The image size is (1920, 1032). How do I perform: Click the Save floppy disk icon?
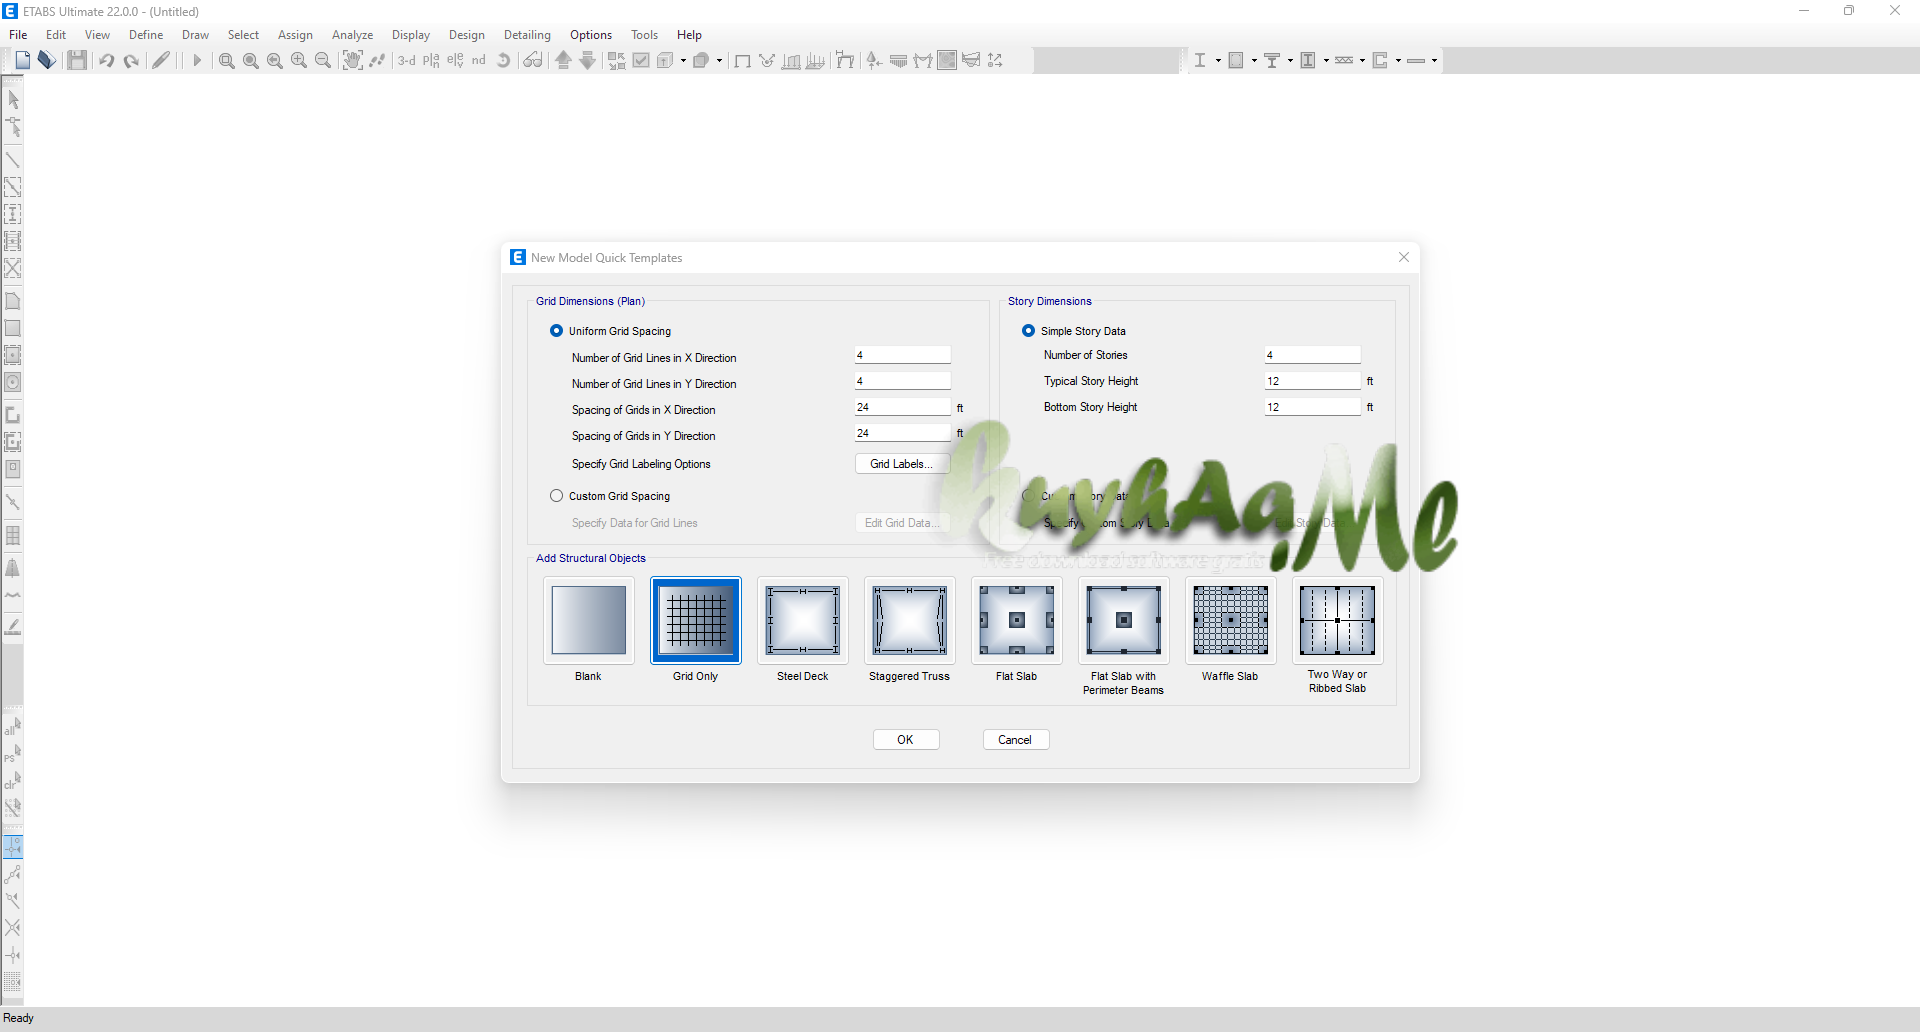pyautogui.click(x=76, y=60)
